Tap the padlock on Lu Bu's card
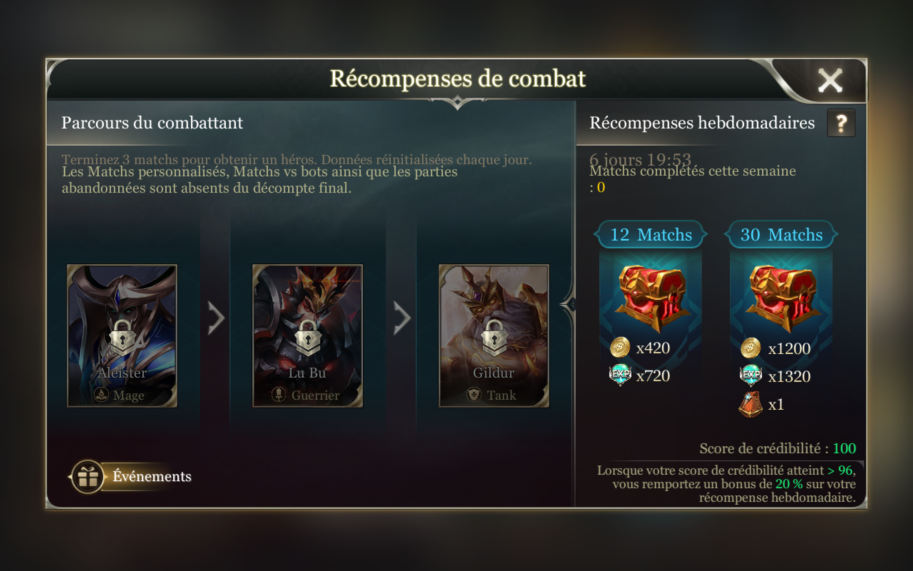This screenshot has width=913, height=571. [x=307, y=338]
